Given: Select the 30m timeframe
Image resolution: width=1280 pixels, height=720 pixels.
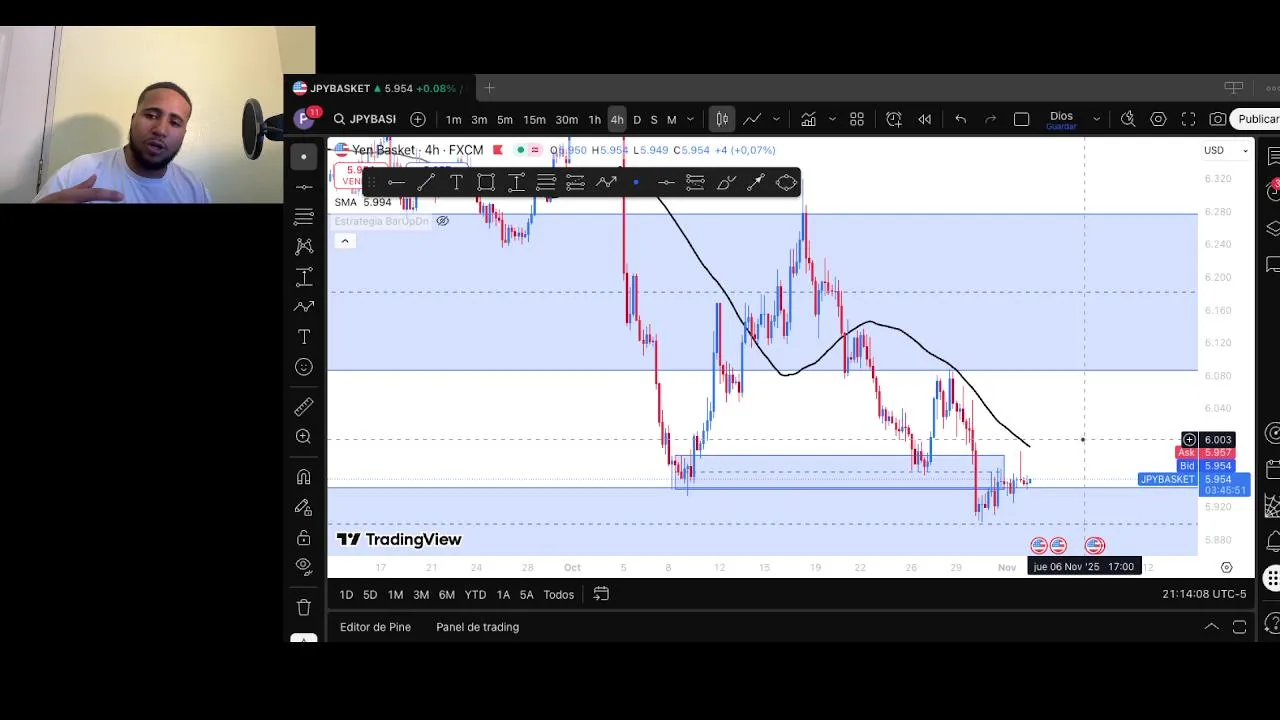Looking at the screenshot, I should 566,120.
